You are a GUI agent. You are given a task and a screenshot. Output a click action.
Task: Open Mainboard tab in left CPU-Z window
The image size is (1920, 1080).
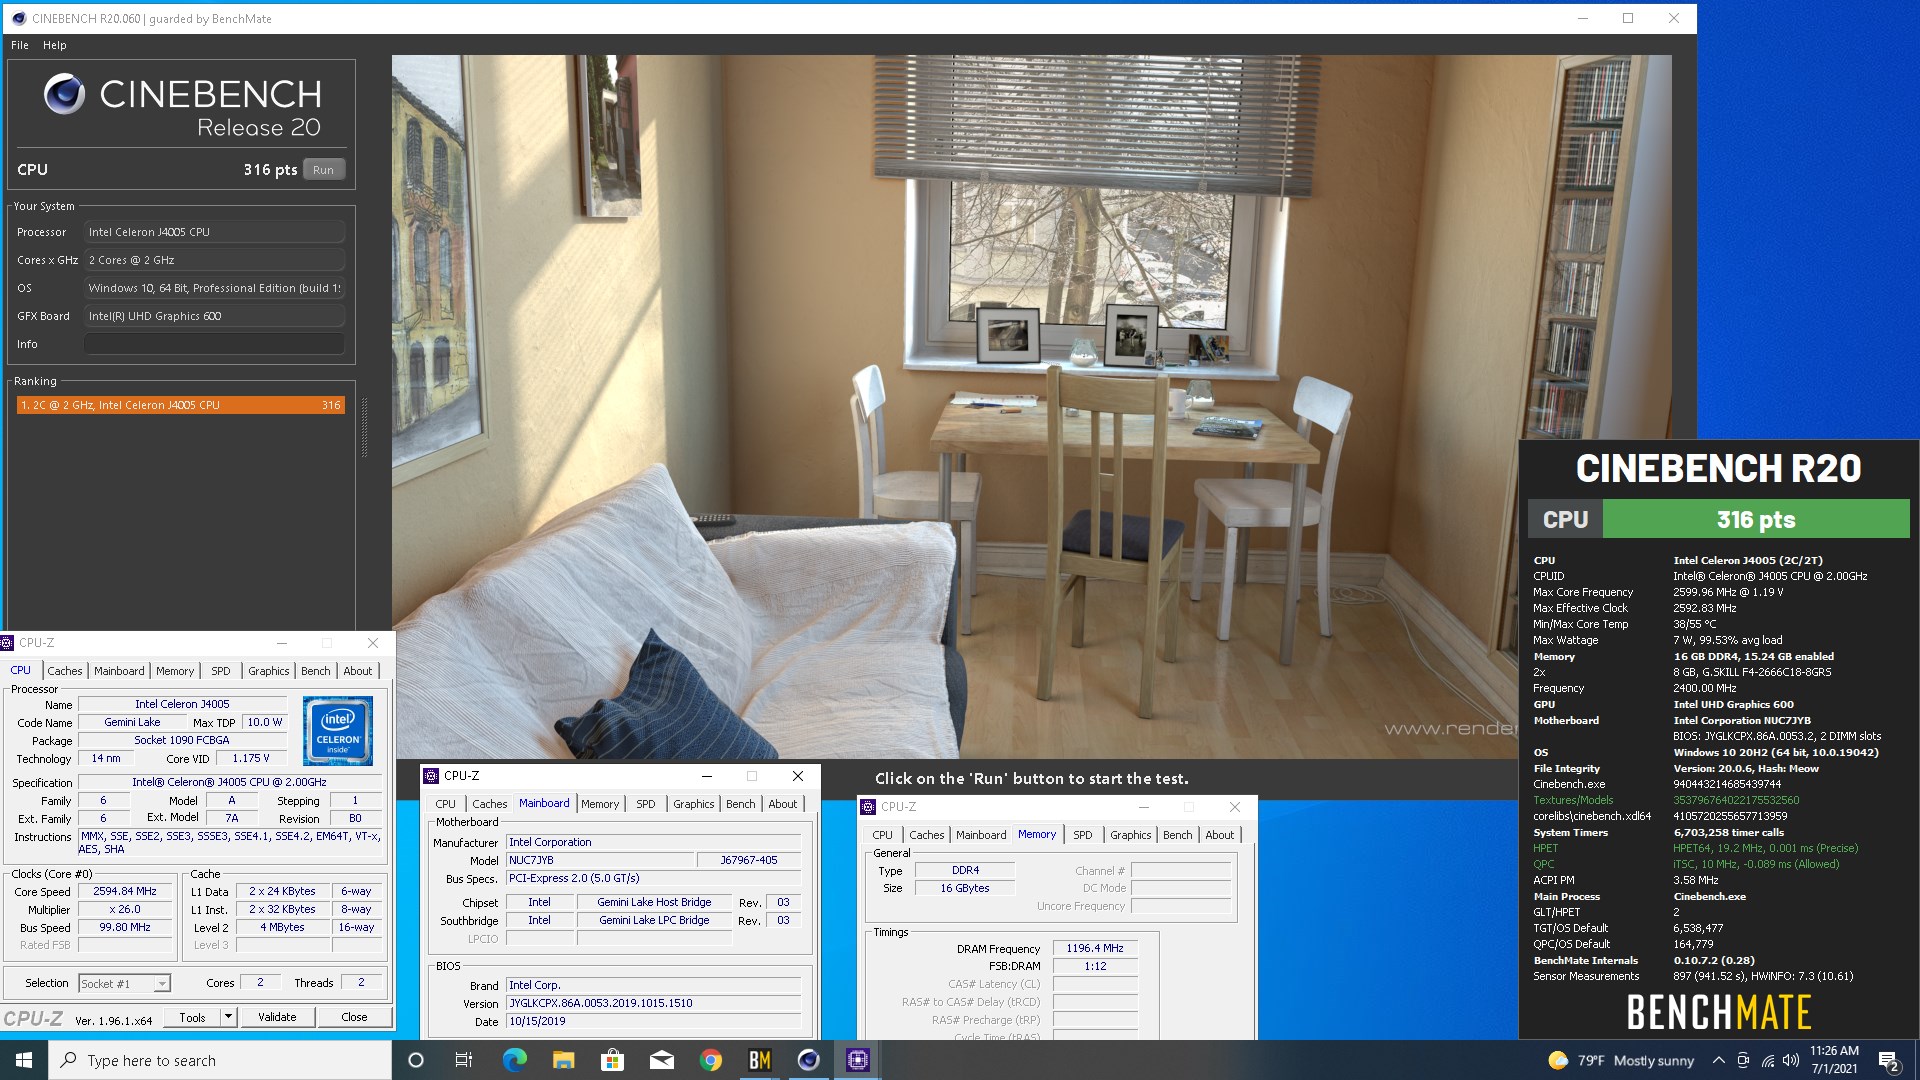(119, 671)
